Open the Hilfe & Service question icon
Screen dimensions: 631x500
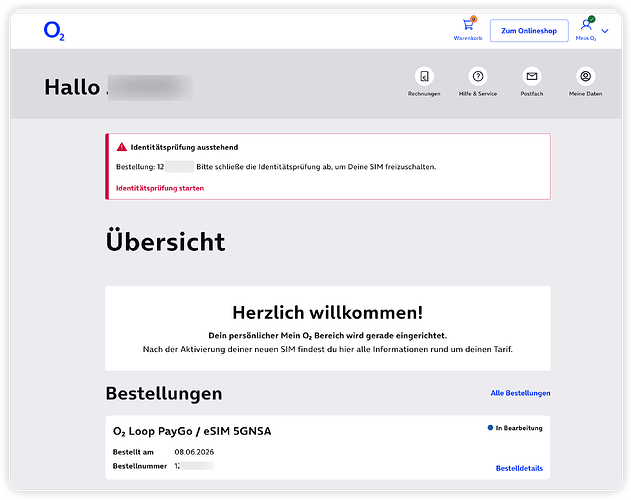coord(478,76)
